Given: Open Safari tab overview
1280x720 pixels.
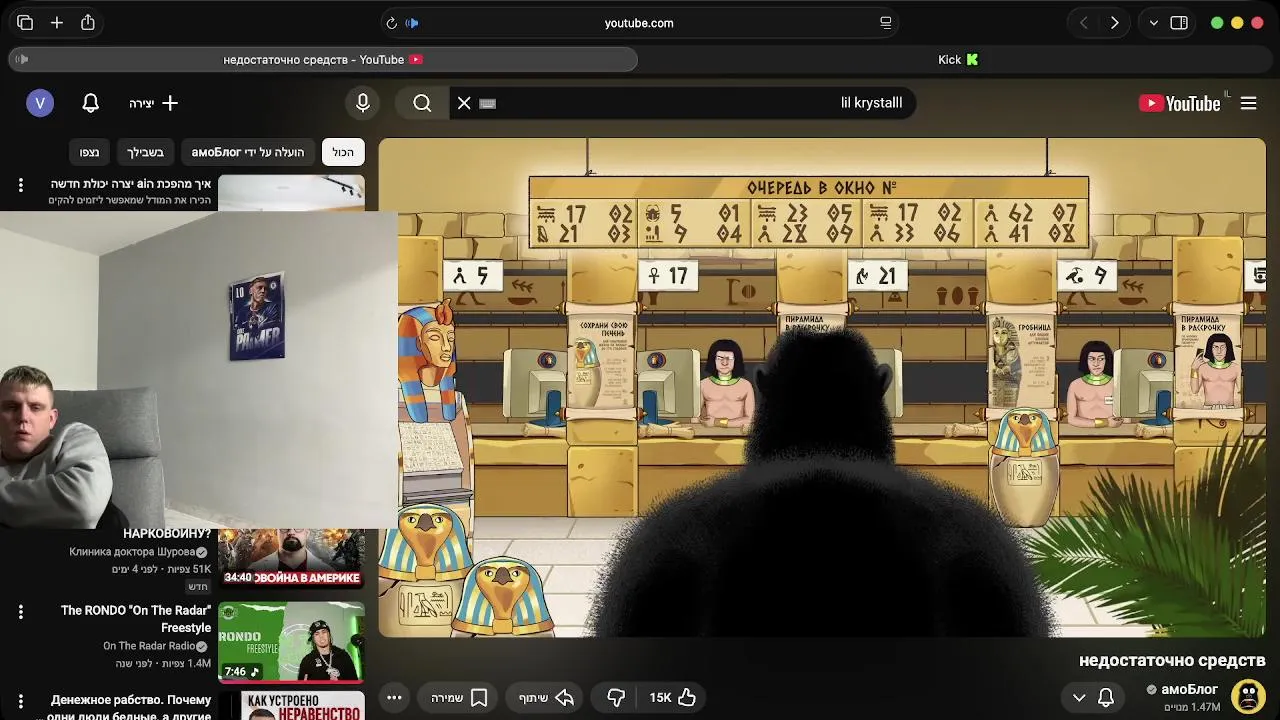Looking at the screenshot, I should [25, 22].
